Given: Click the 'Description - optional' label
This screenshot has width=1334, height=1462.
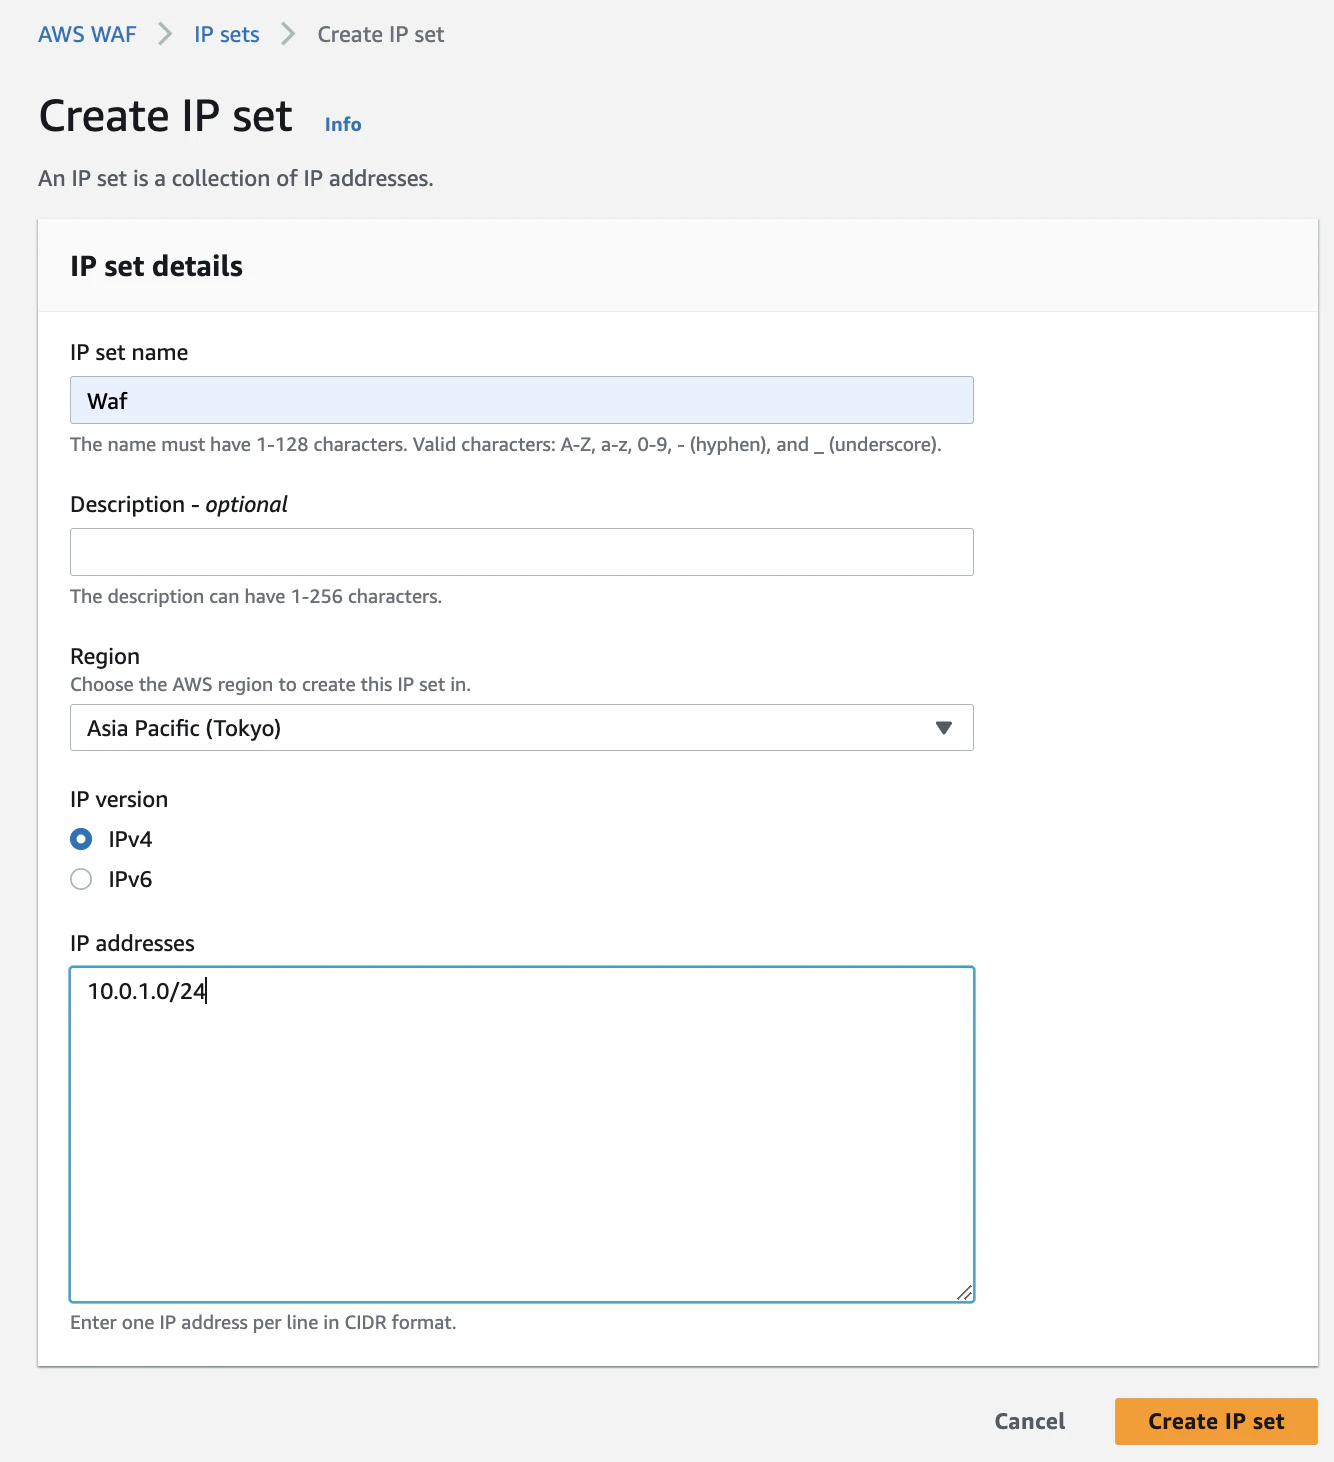Looking at the screenshot, I should 179,504.
